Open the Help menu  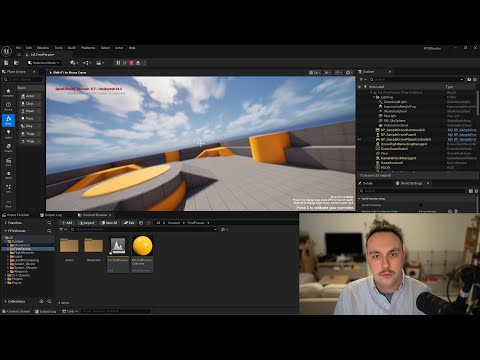tap(132, 48)
